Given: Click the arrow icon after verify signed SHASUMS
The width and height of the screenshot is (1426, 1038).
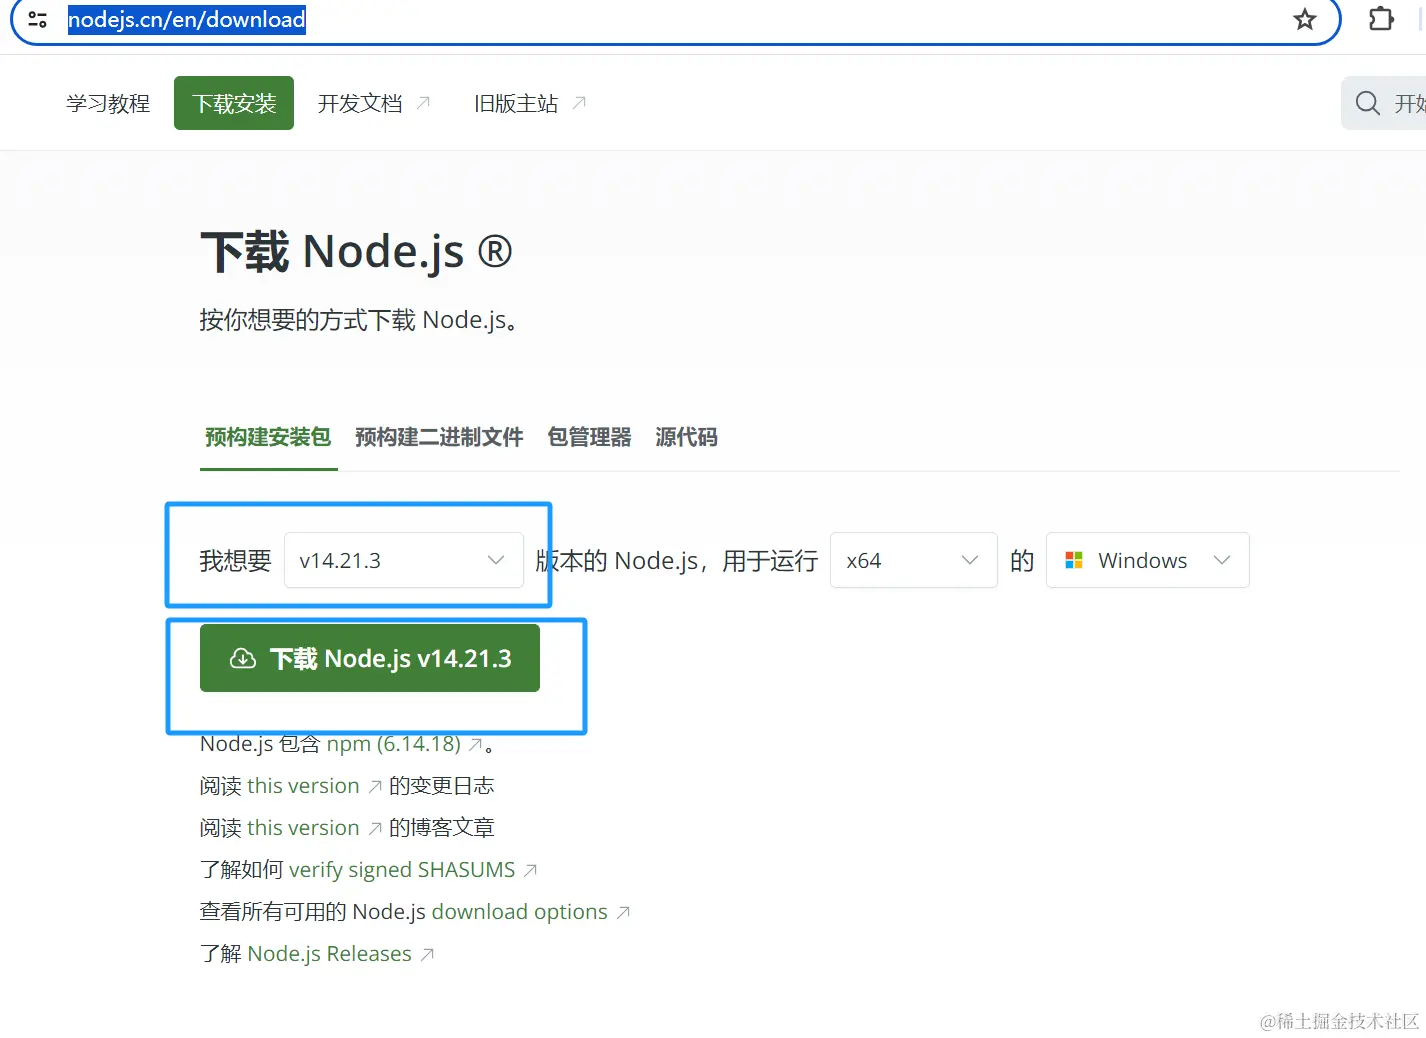Looking at the screenshot, I should pos(531,871).
